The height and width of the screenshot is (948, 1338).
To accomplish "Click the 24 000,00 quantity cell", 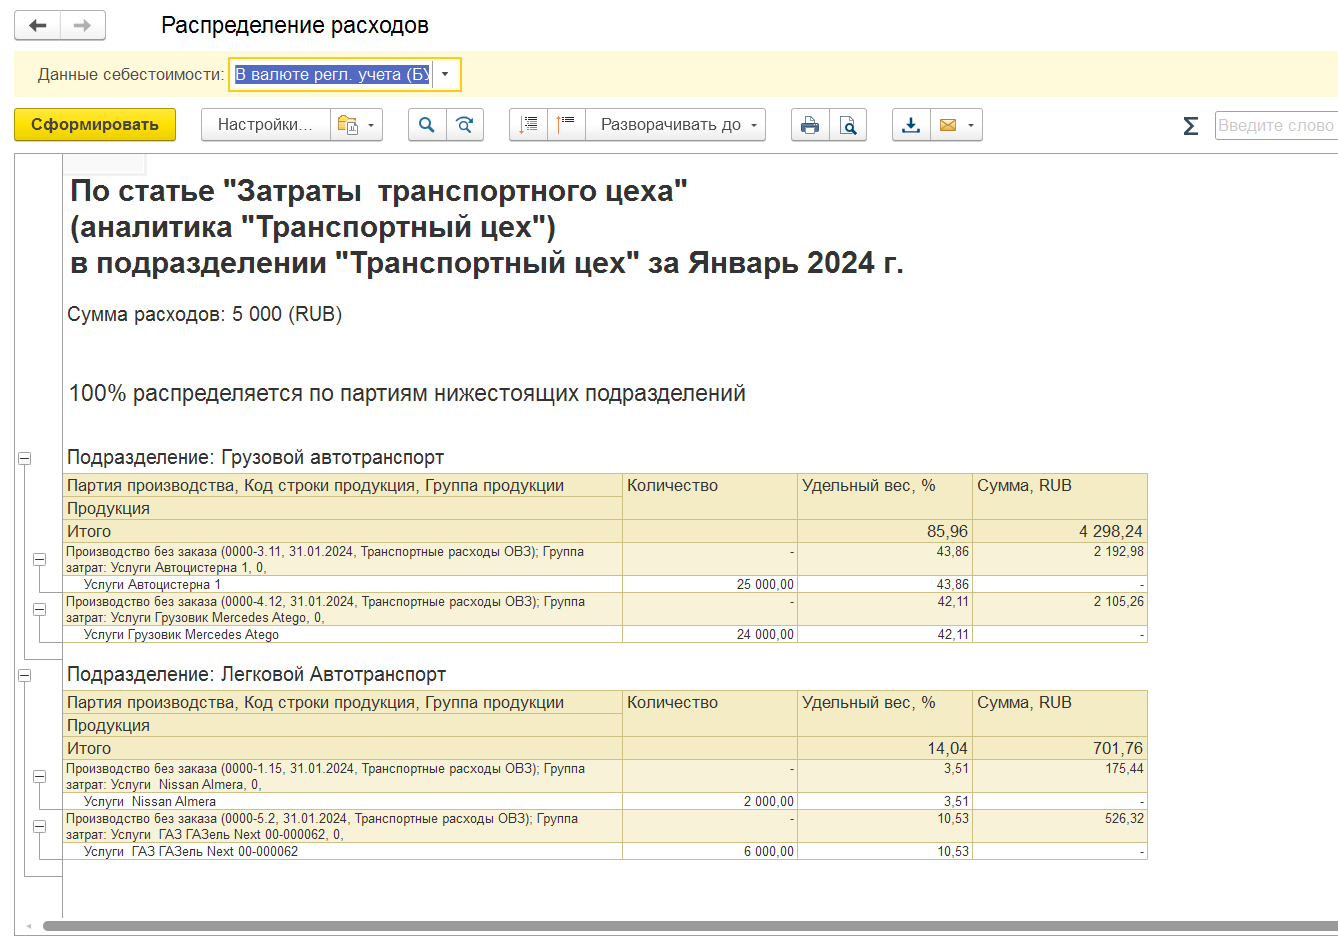I will pos(710,634).
